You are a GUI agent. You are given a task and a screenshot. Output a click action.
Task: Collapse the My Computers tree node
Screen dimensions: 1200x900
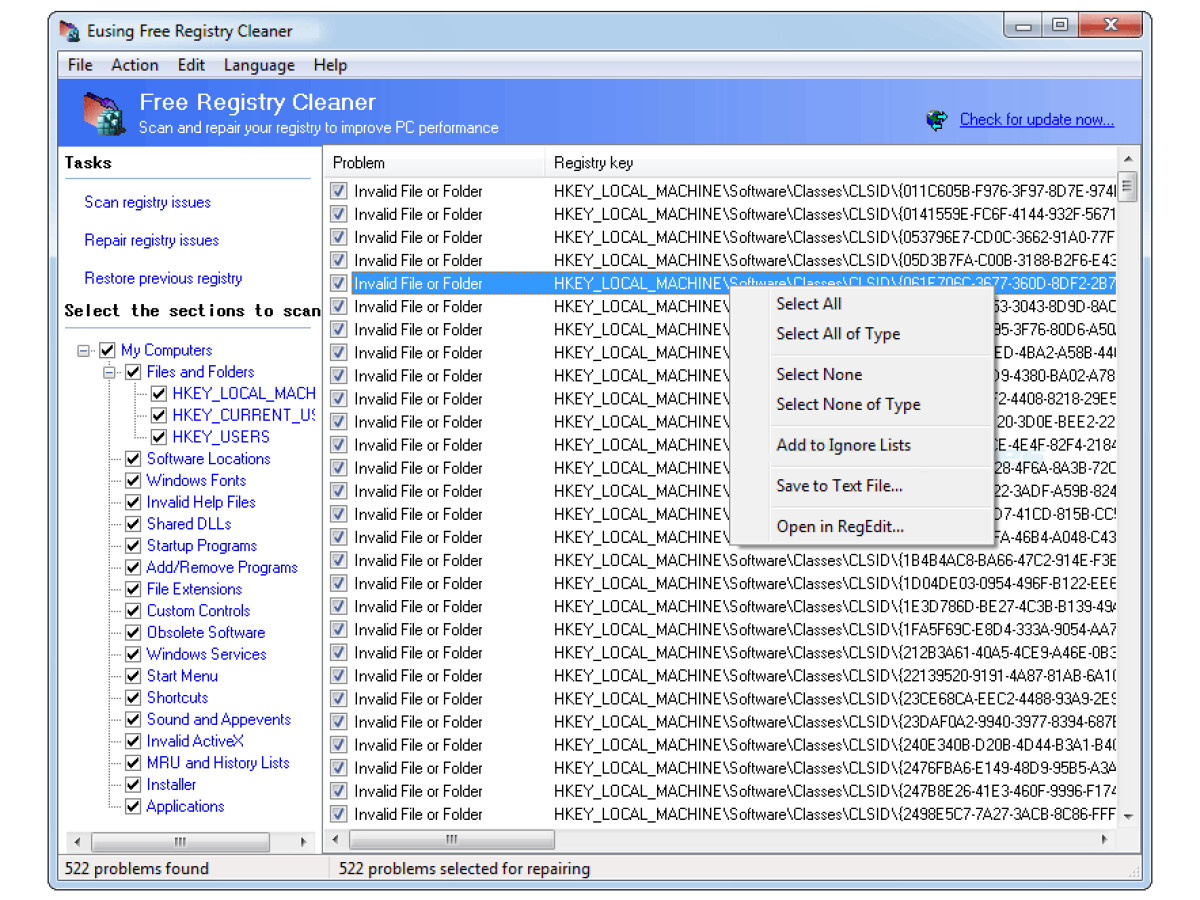click(x=83, y=351)
